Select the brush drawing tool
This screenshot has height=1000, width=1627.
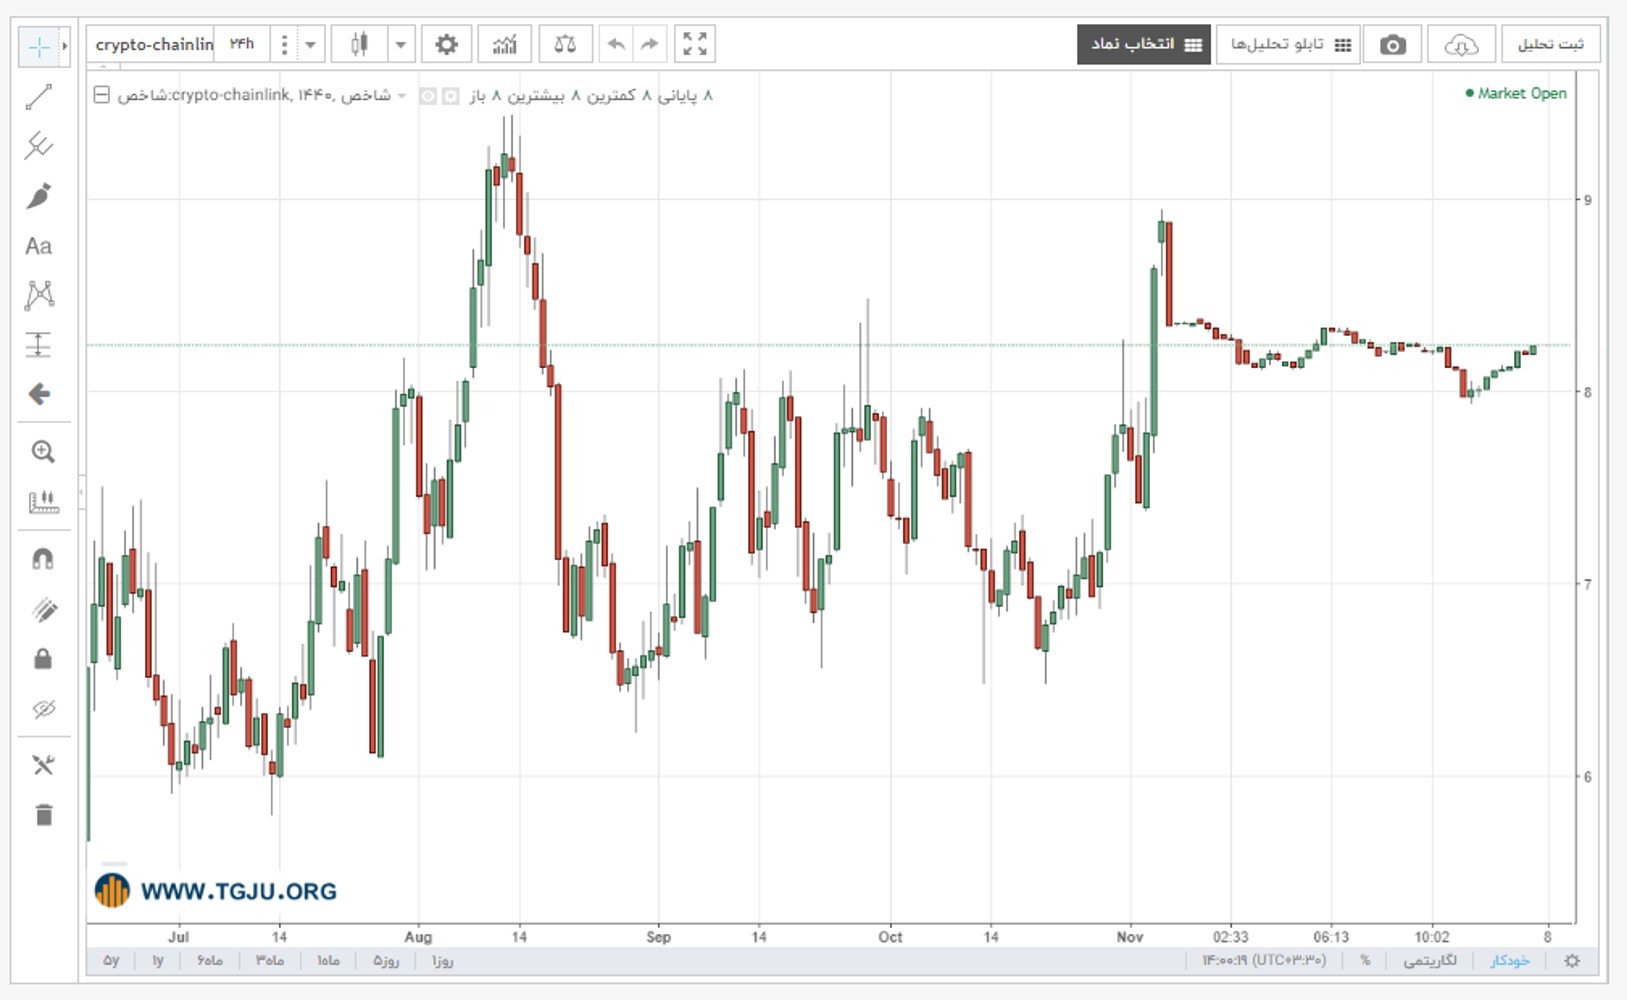click(39, 196)
